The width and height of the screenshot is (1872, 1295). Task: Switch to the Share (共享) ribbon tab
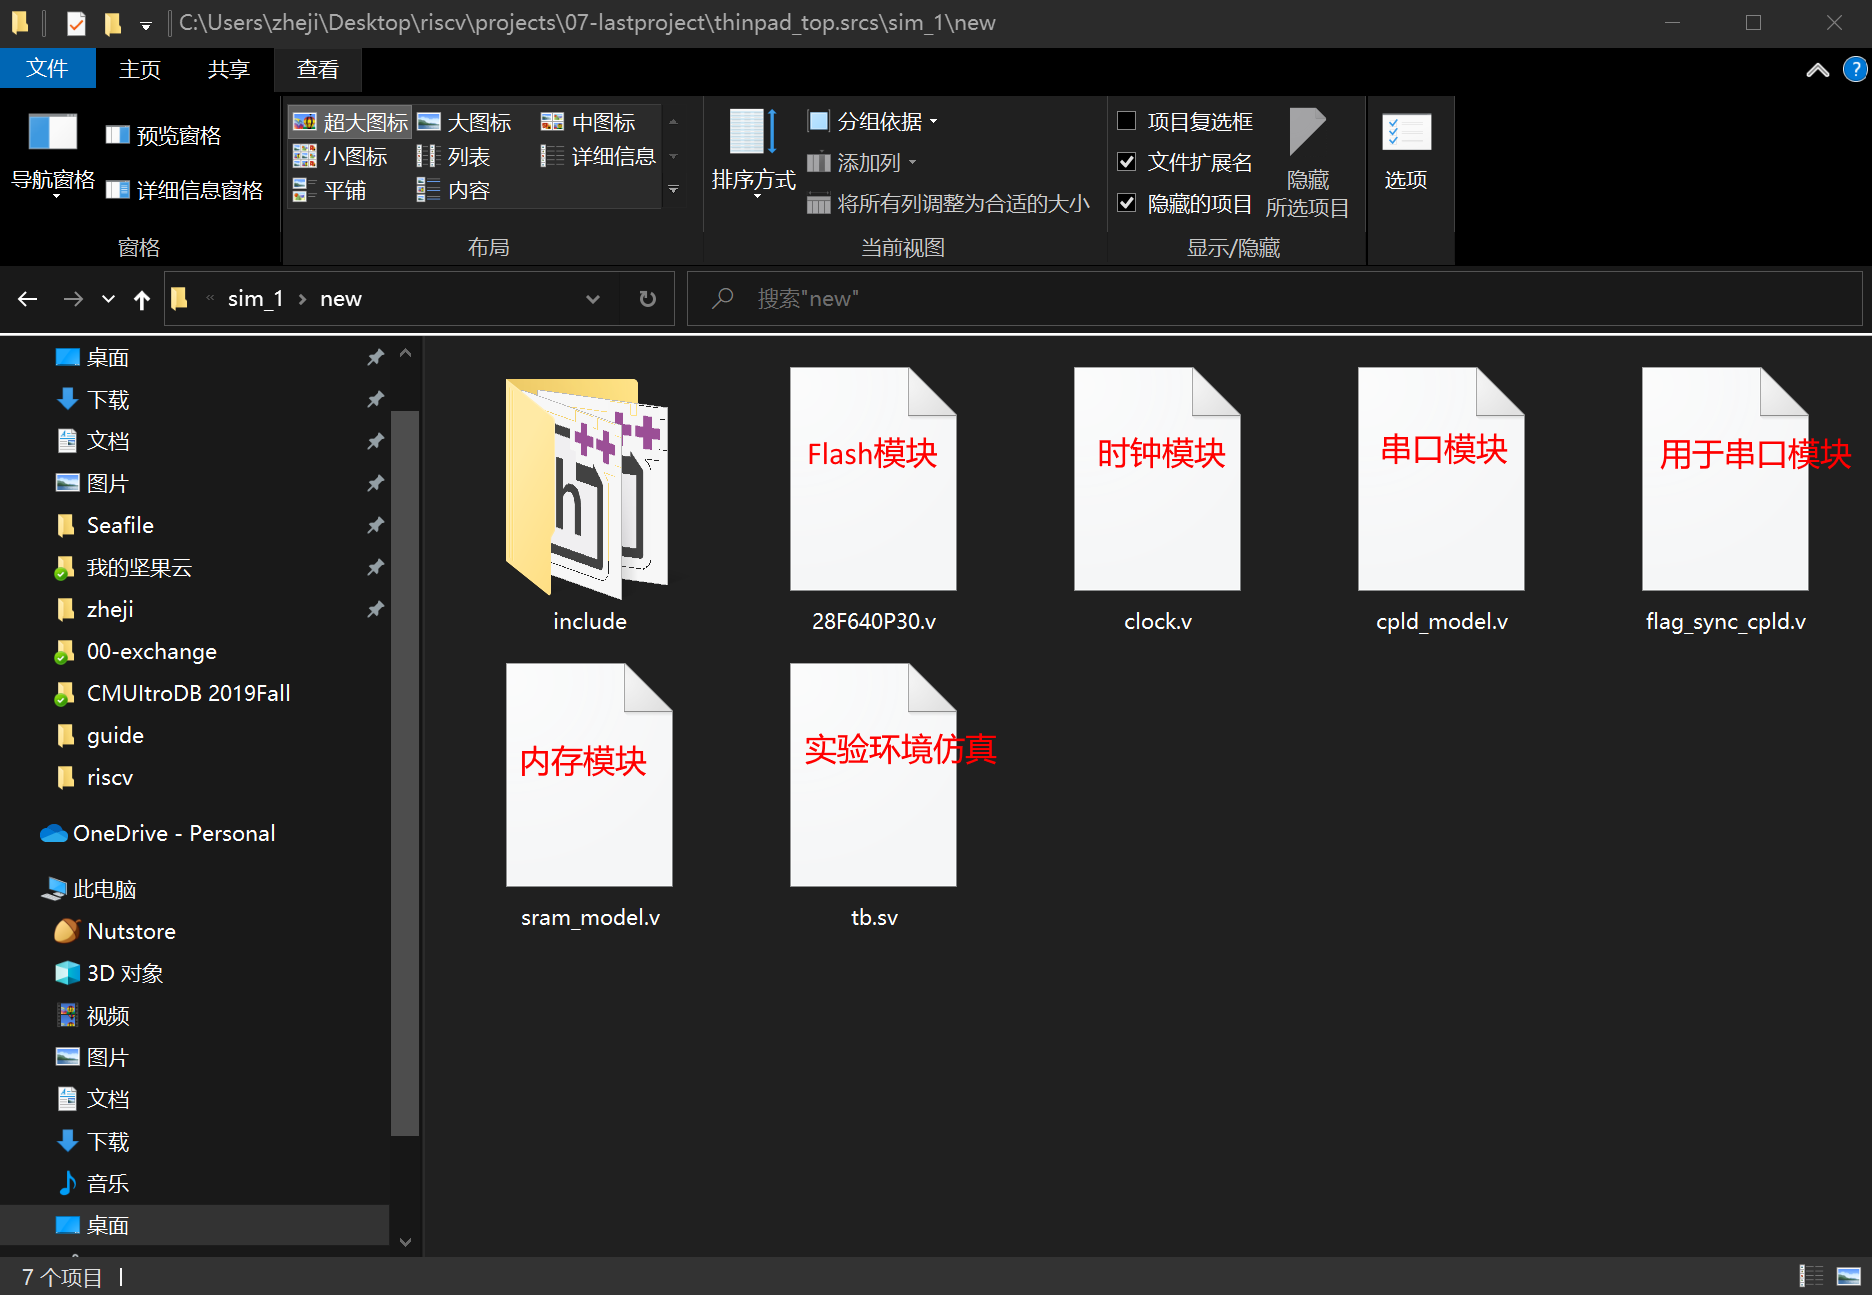click(x=228, y=69)
